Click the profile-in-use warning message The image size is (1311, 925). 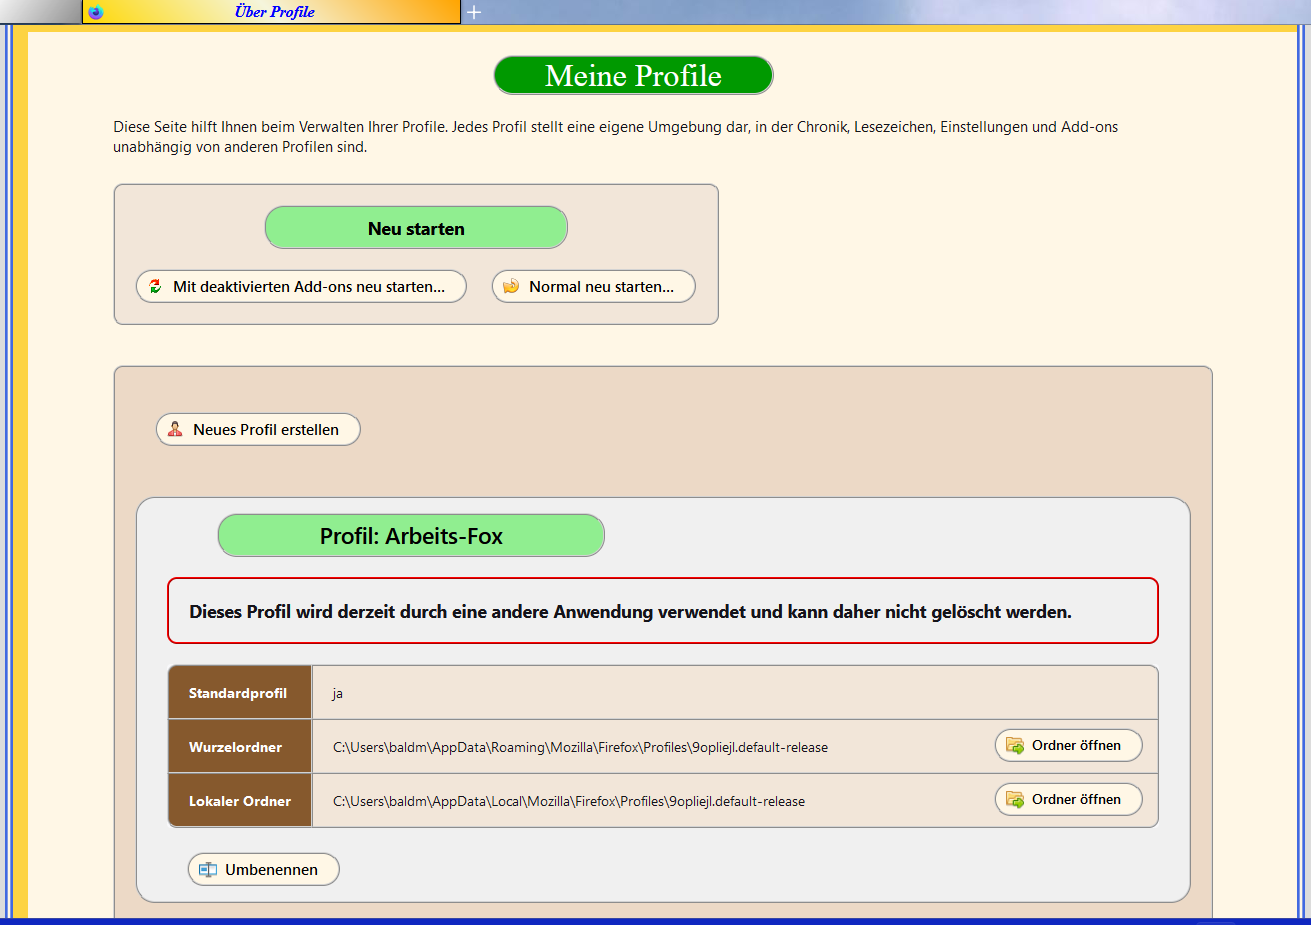click(663, 611)
